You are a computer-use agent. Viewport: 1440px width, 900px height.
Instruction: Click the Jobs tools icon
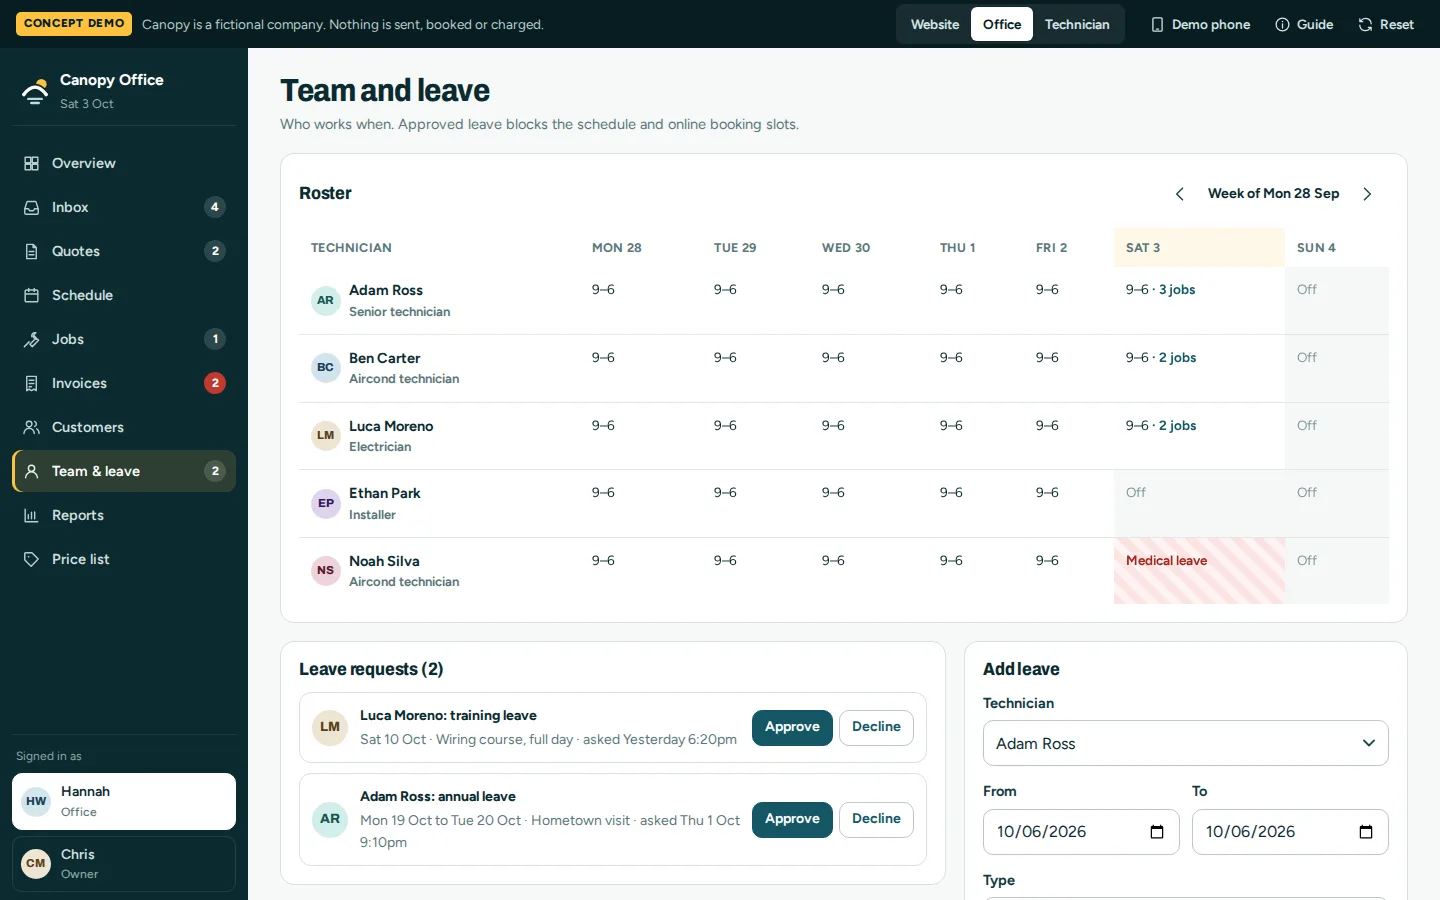[x=32, y=339]
